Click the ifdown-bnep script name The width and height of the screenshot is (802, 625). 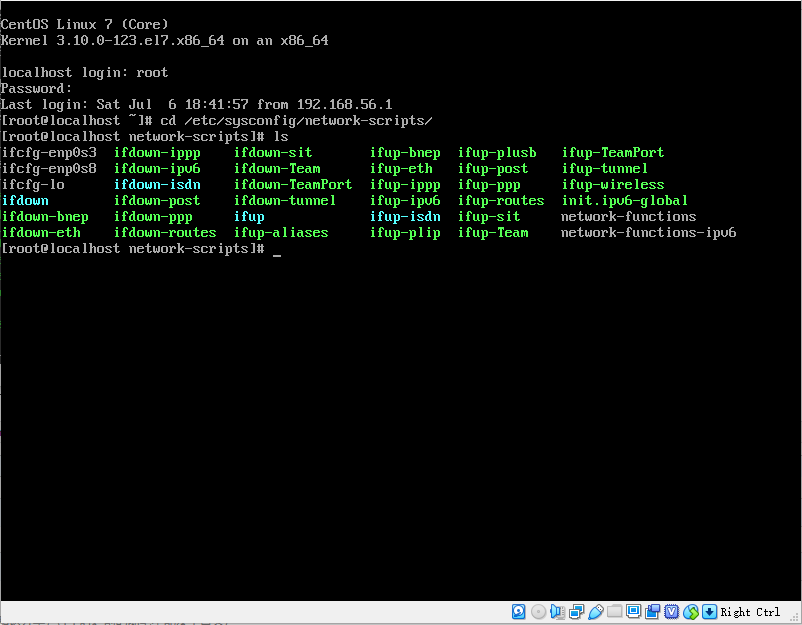point(45,217)
